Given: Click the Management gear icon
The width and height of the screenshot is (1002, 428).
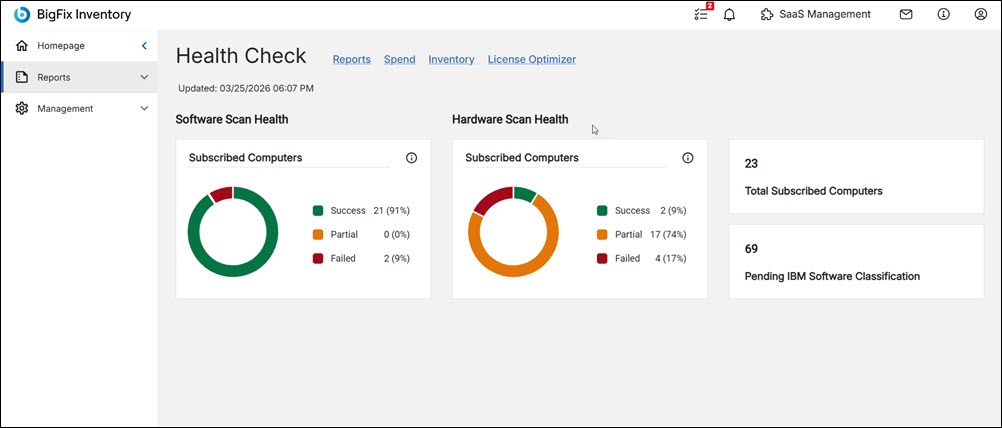Looking at the screenshot, I should (22, 109).
